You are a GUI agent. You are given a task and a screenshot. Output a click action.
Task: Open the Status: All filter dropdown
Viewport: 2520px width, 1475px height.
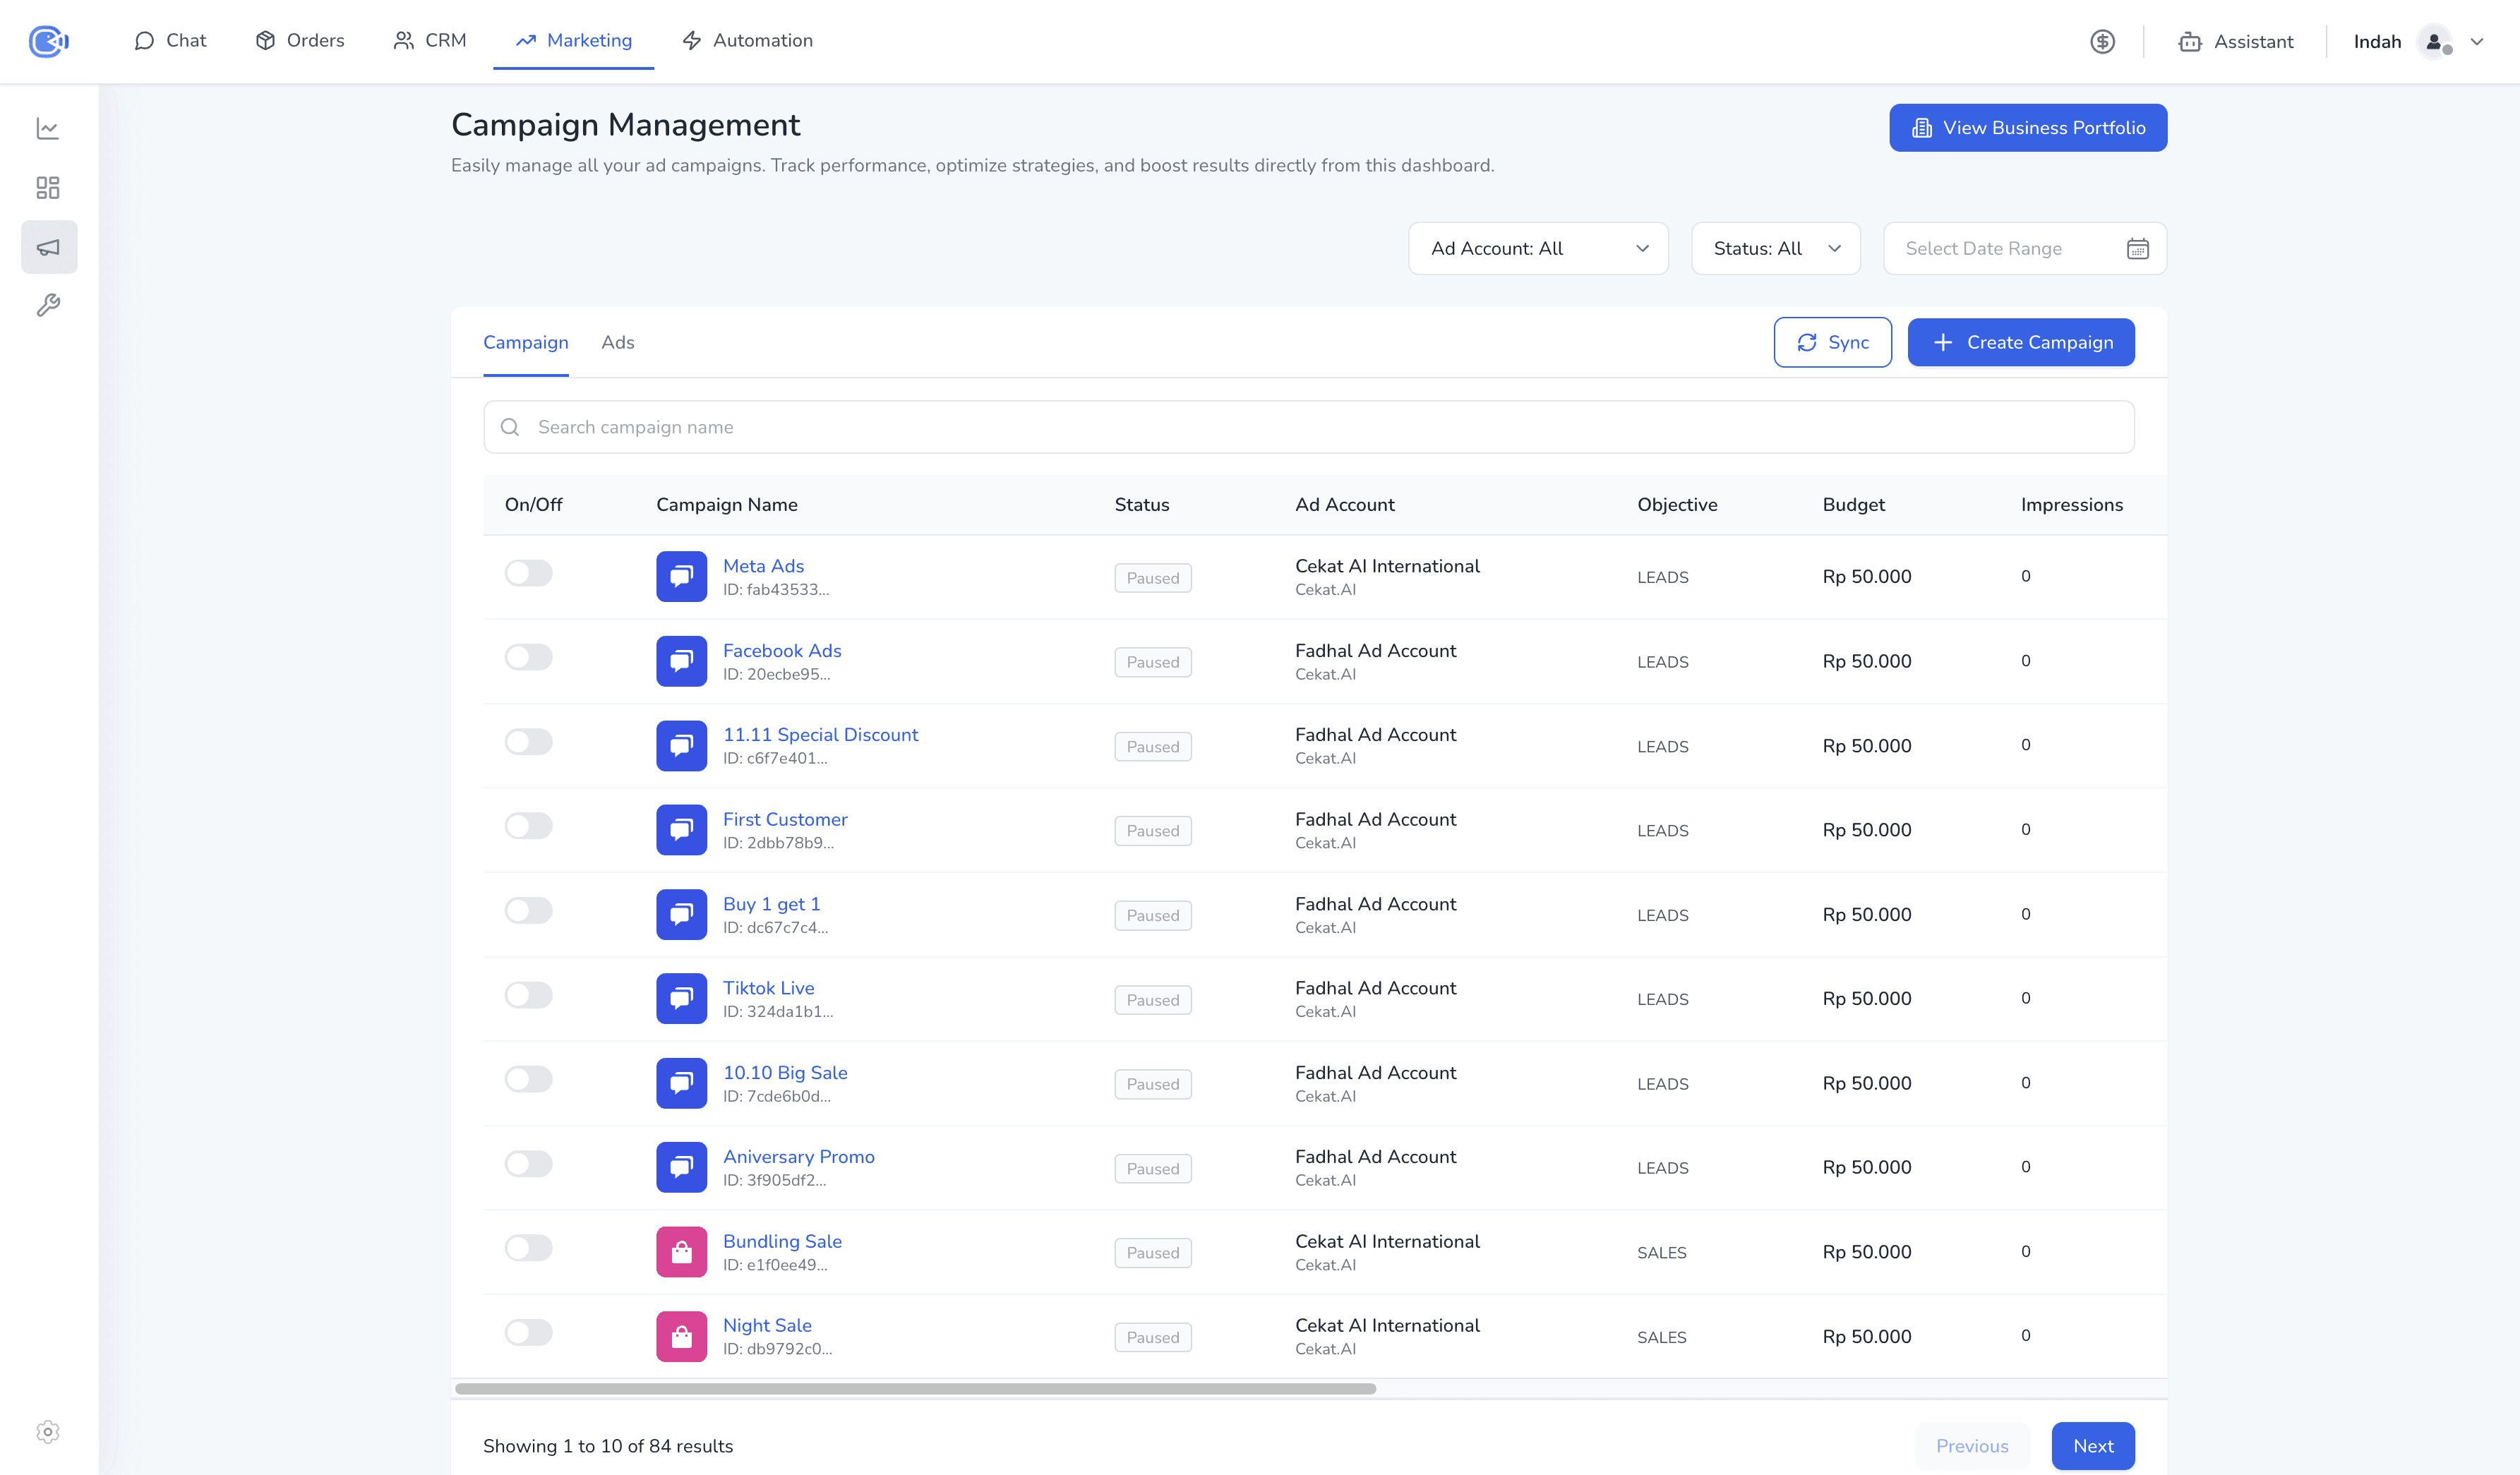coord(1775,249)
